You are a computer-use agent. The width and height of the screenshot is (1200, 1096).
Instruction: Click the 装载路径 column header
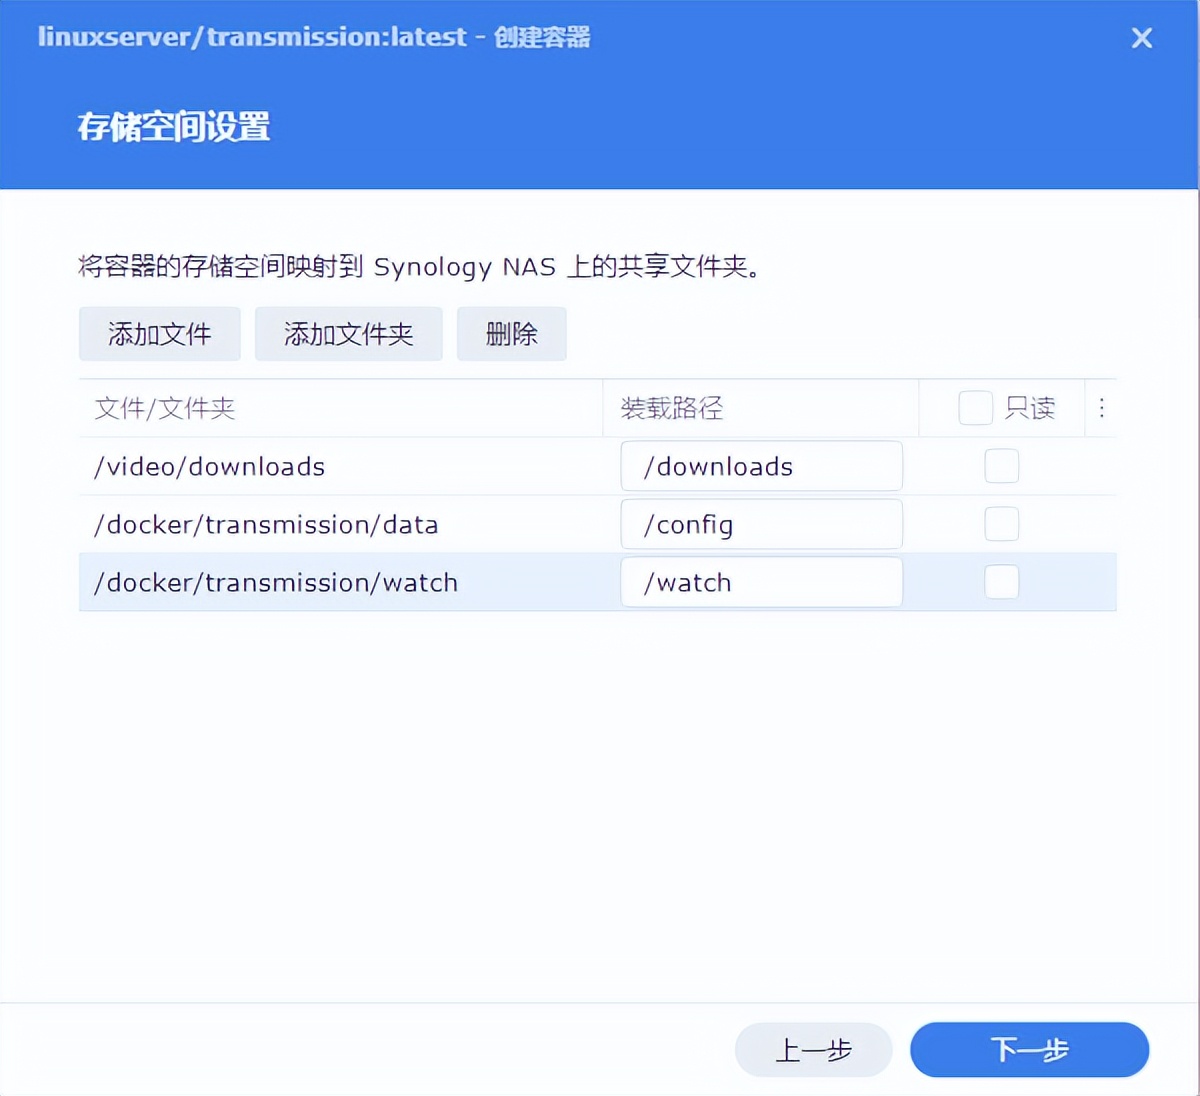pyautogui.click(x=672, y=408)
